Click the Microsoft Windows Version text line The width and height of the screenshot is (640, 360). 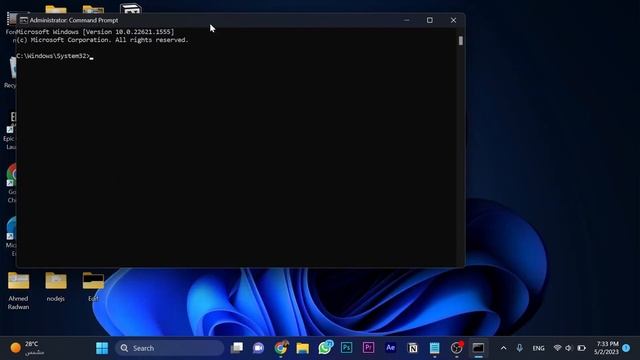[95, 32]
